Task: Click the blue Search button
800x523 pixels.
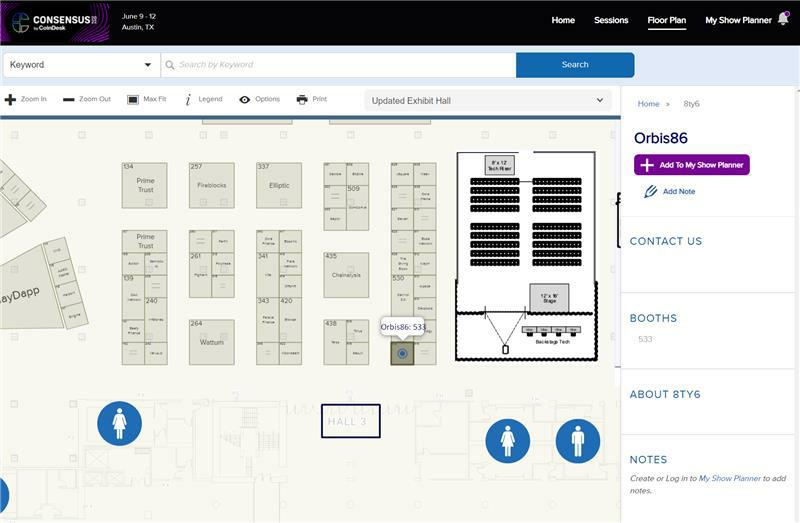Action: (x=575, y=65)
